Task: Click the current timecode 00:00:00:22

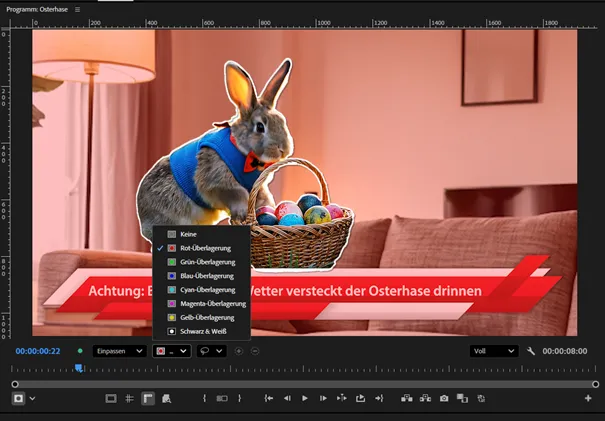Action: point(38,351)
